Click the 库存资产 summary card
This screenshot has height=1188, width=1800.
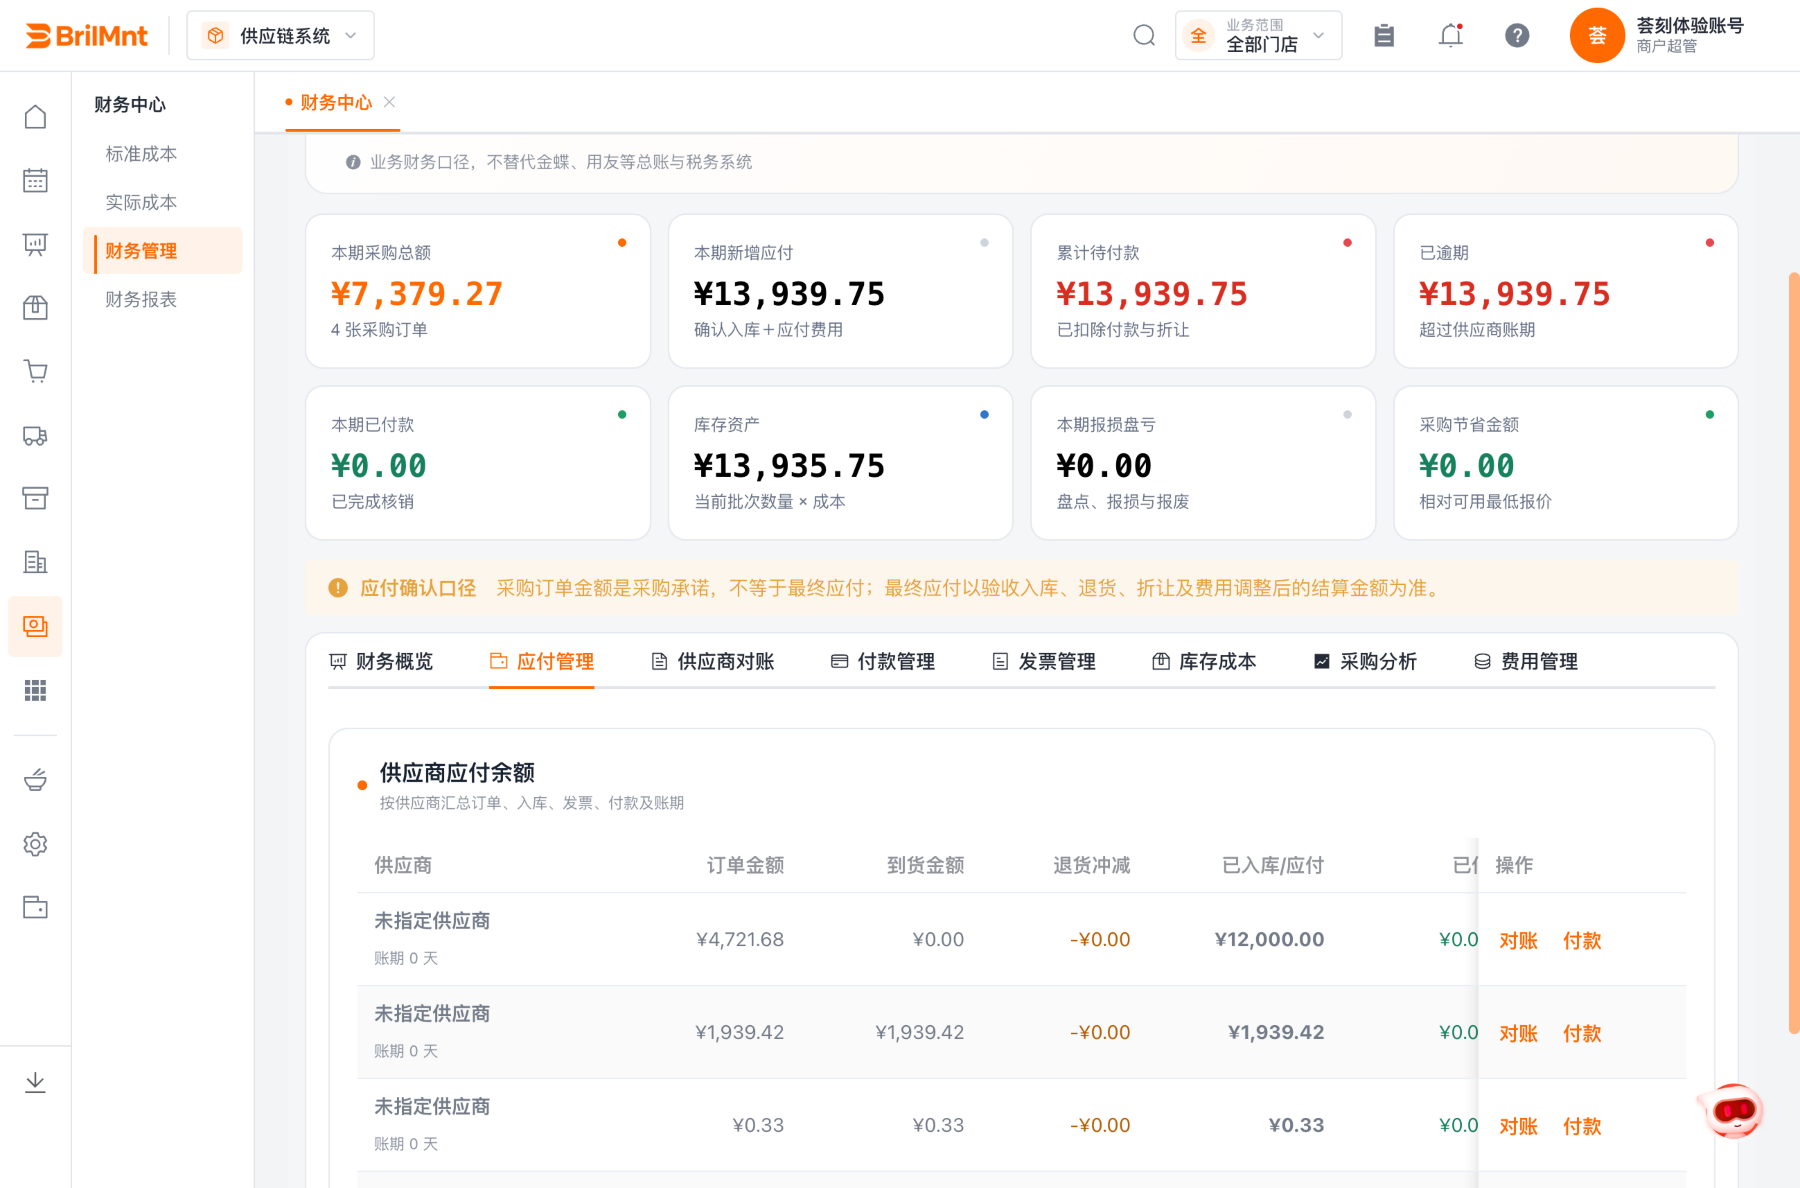(840, 463)
